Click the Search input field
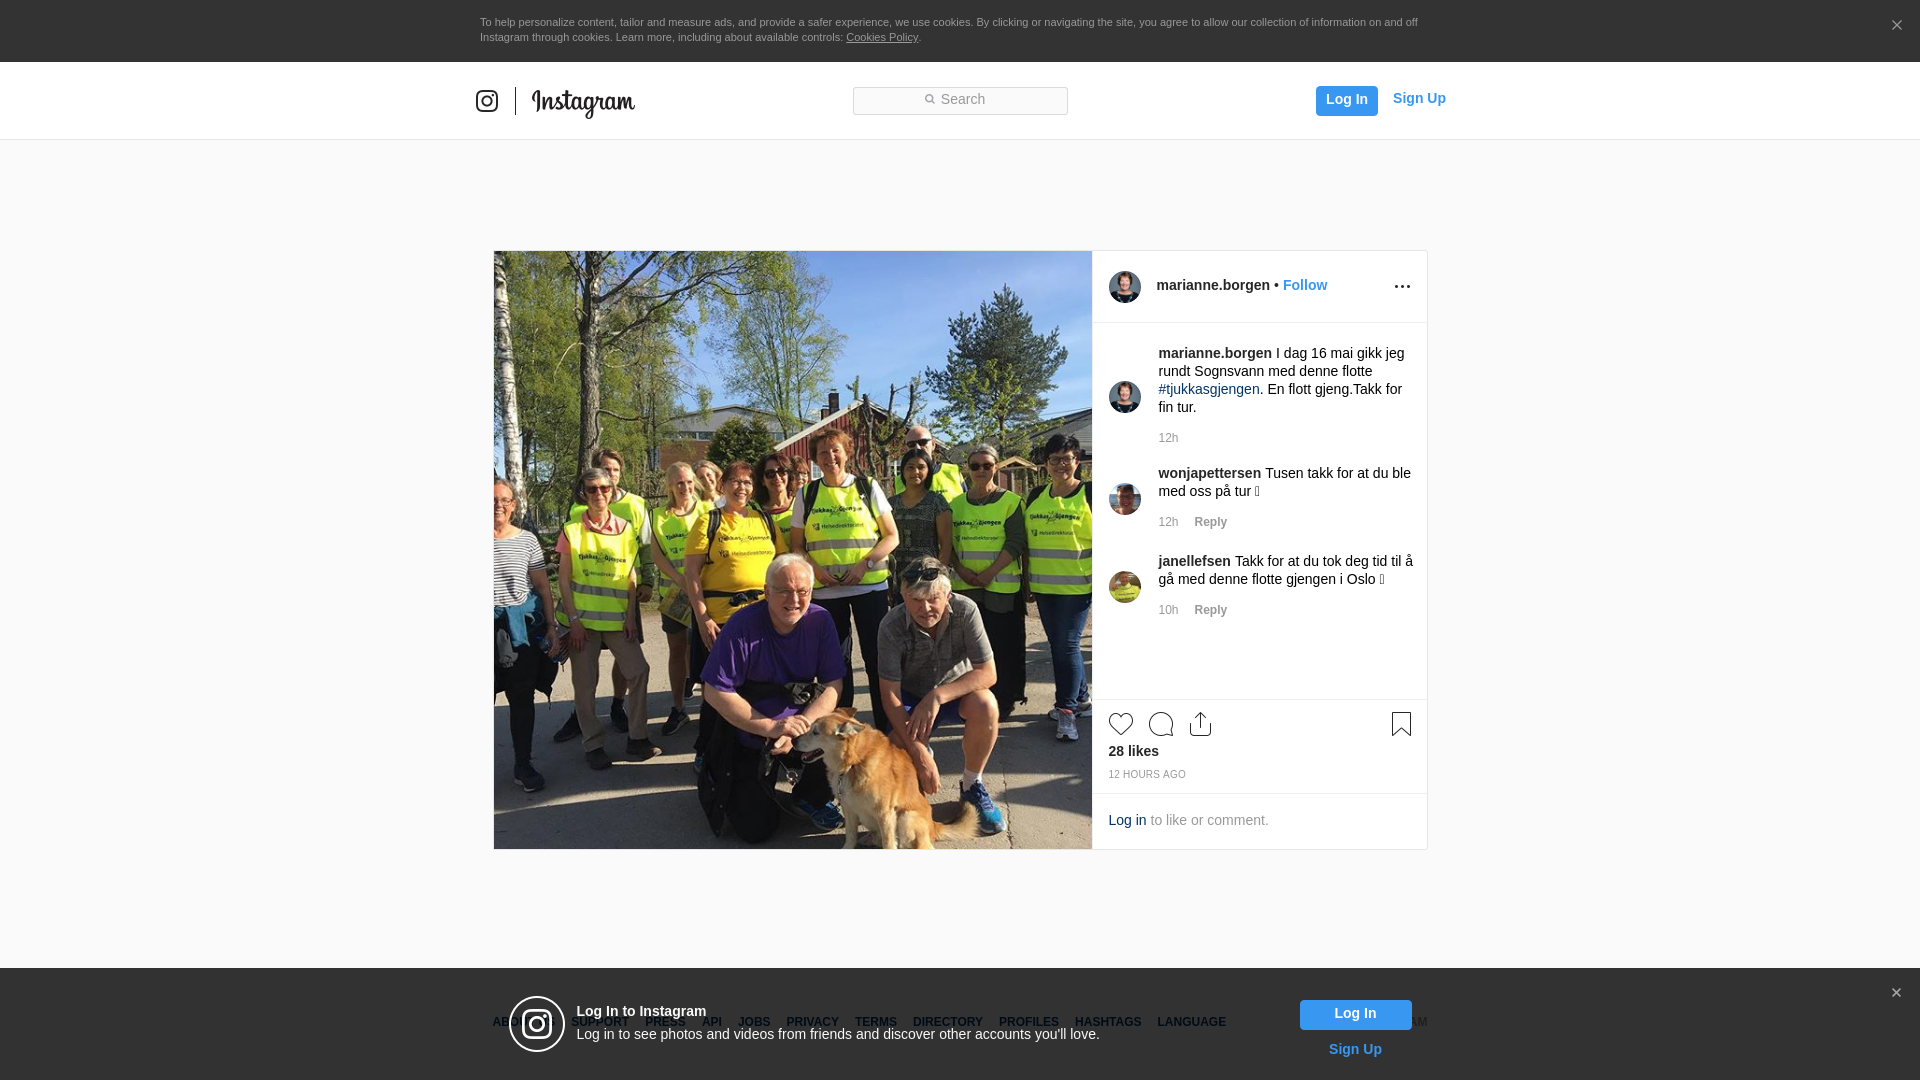Viewport: 1920px width, 1080px height. point(960,100)
